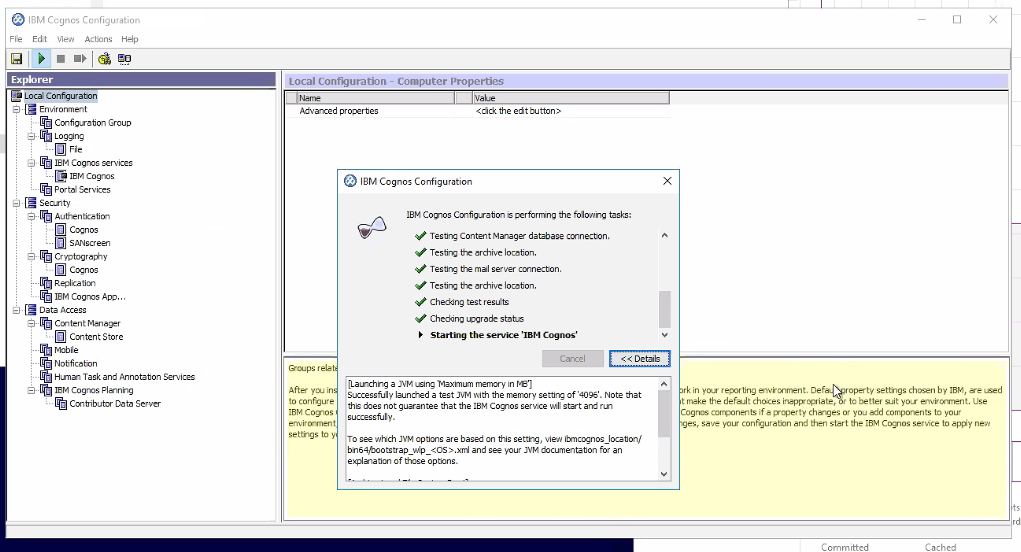The image size is (1021, 552).
Task: Collapse the Cryptography node
Action: pos(31,257)
